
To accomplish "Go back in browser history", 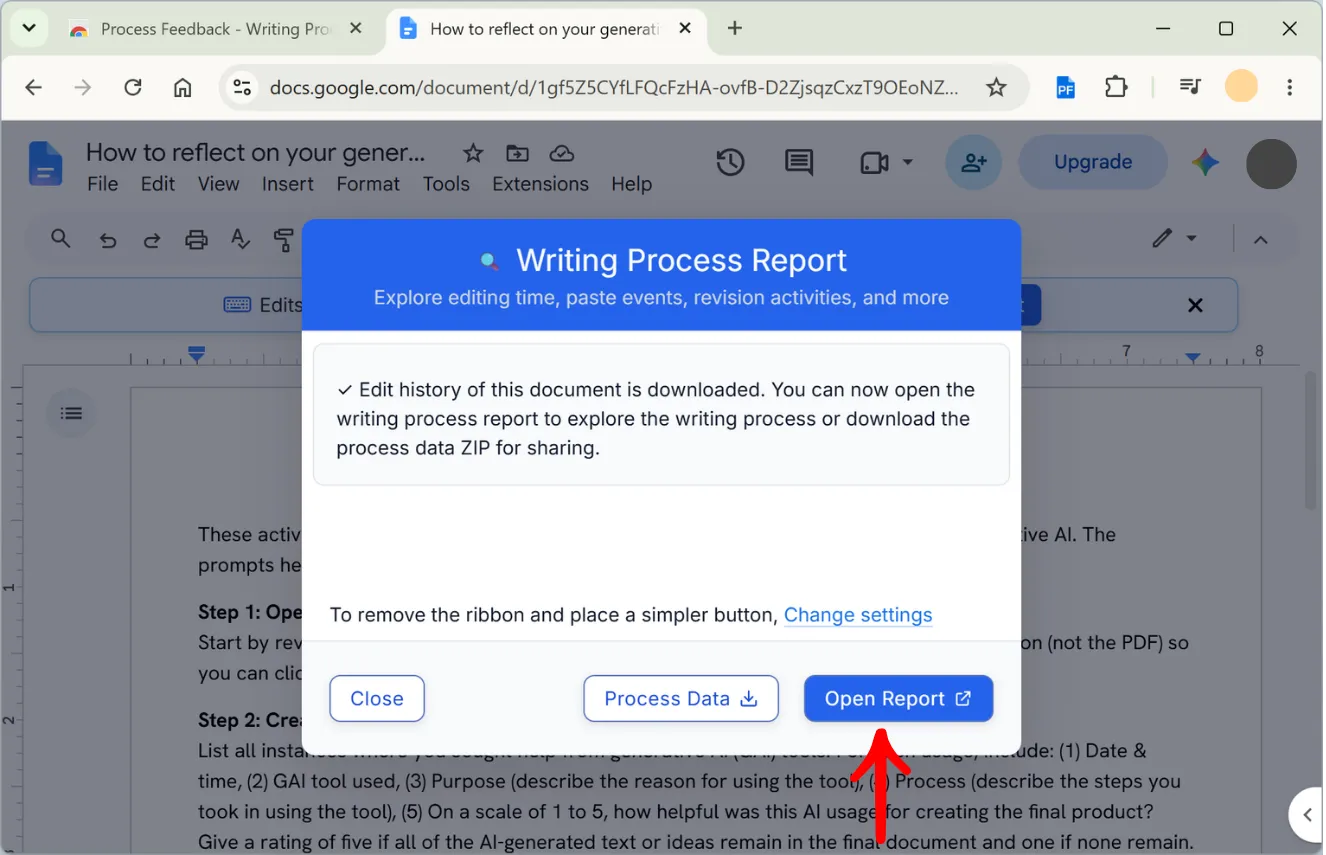I will pyautogui.click(x=34, y=88).
